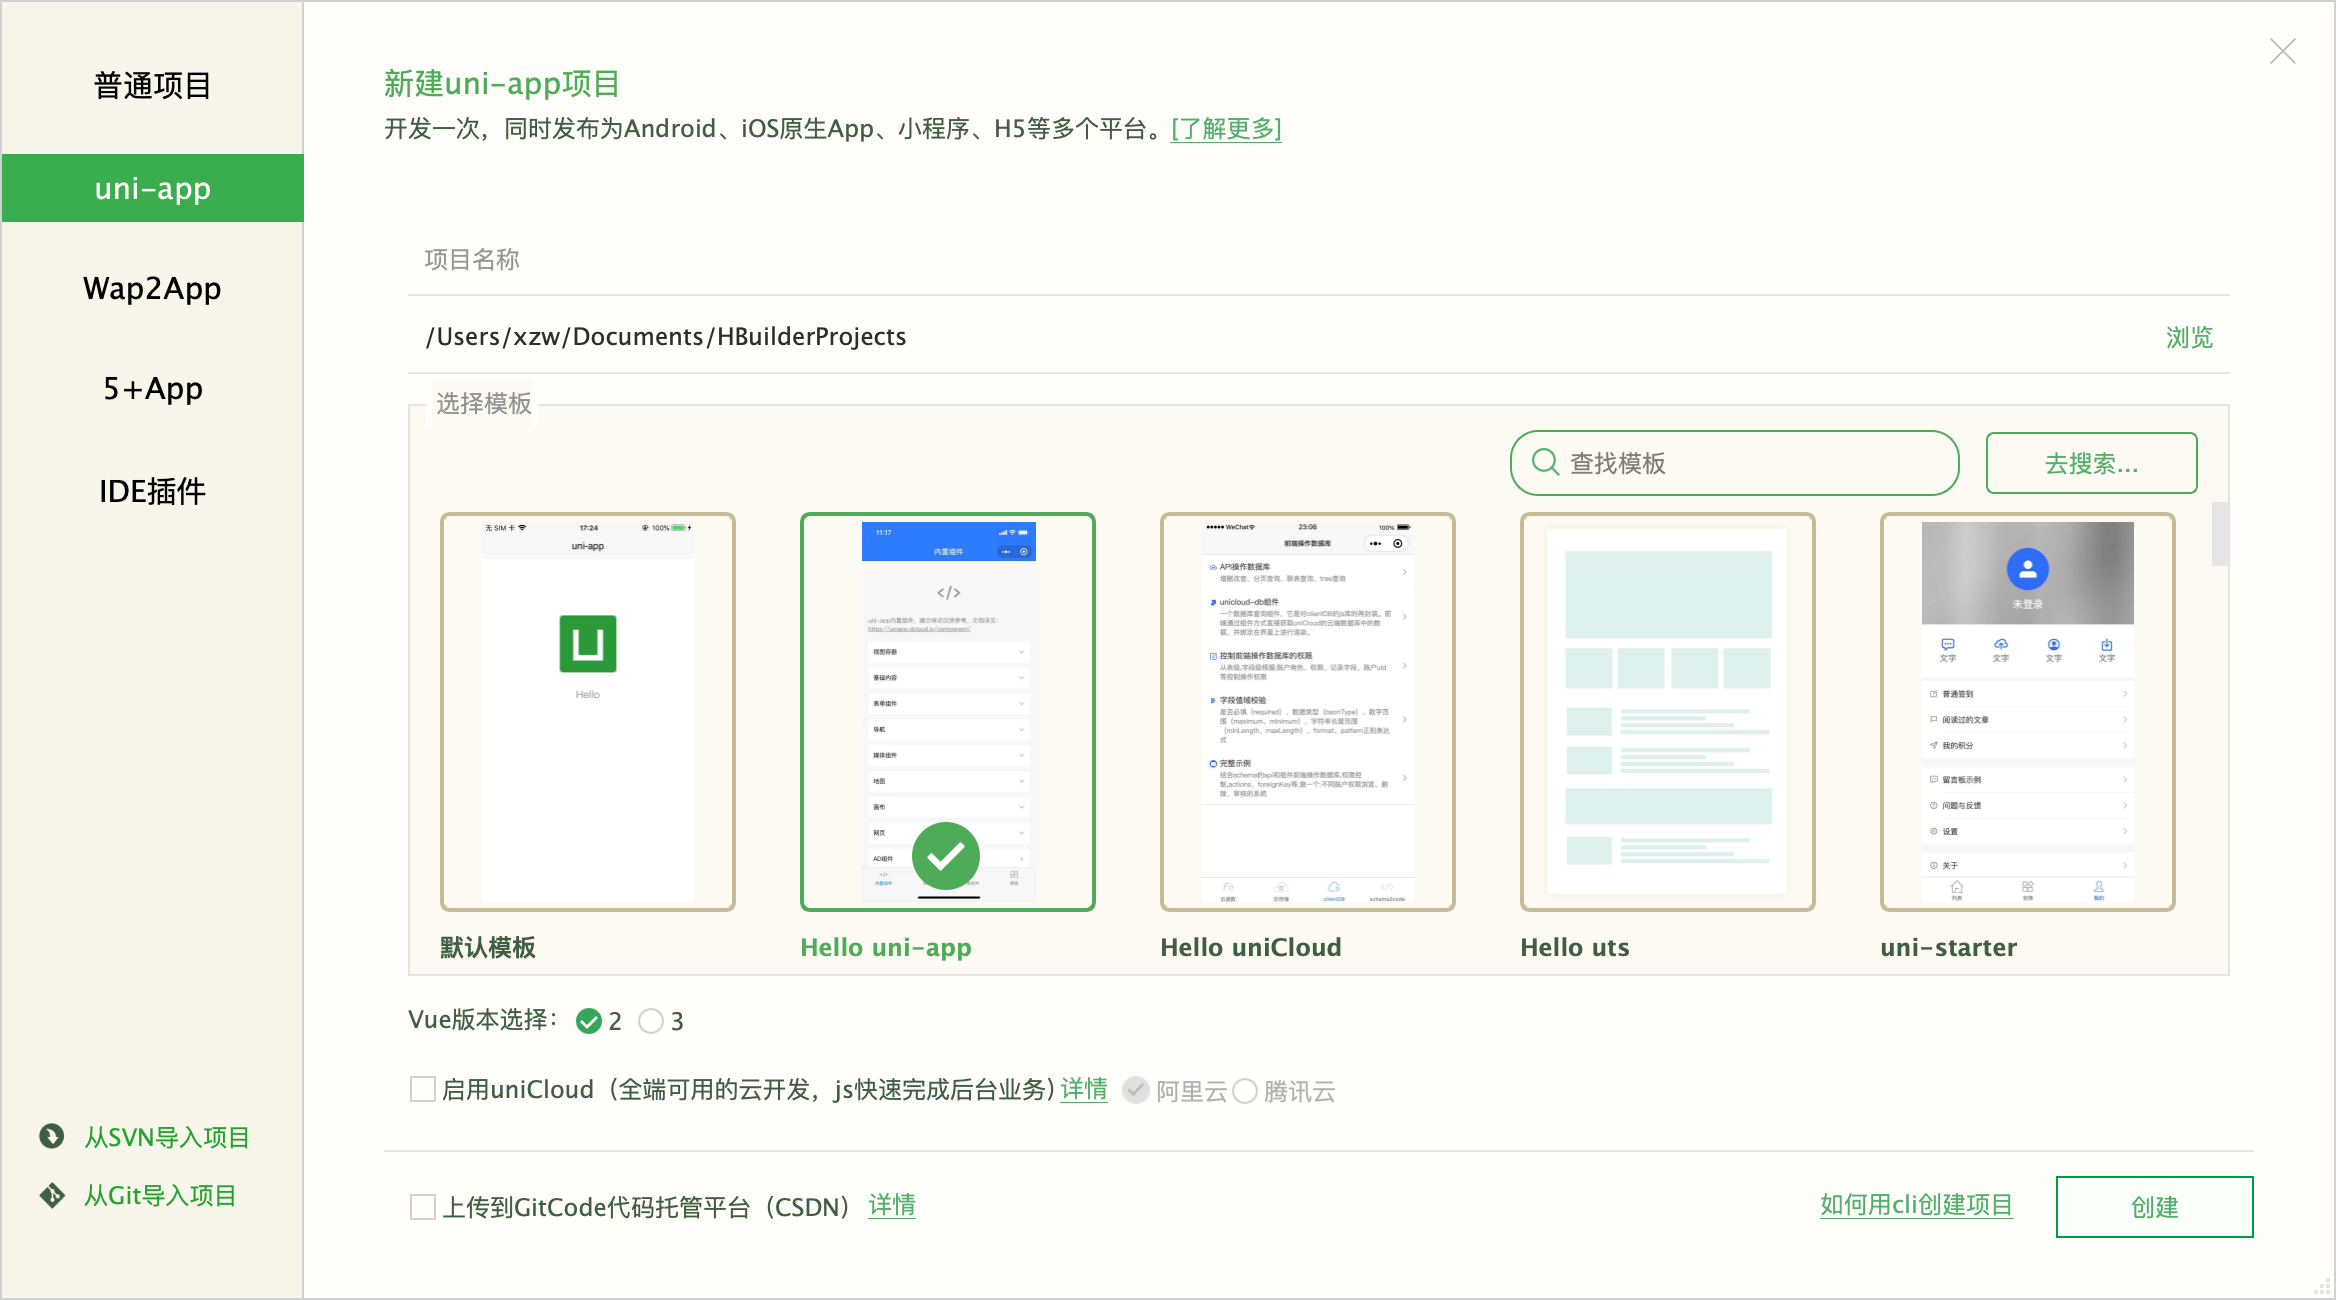The width and height of the screenshot is (2336, 1300).
Task: Switch to the 普通项目 category
Action: click(x=152, y=86)
